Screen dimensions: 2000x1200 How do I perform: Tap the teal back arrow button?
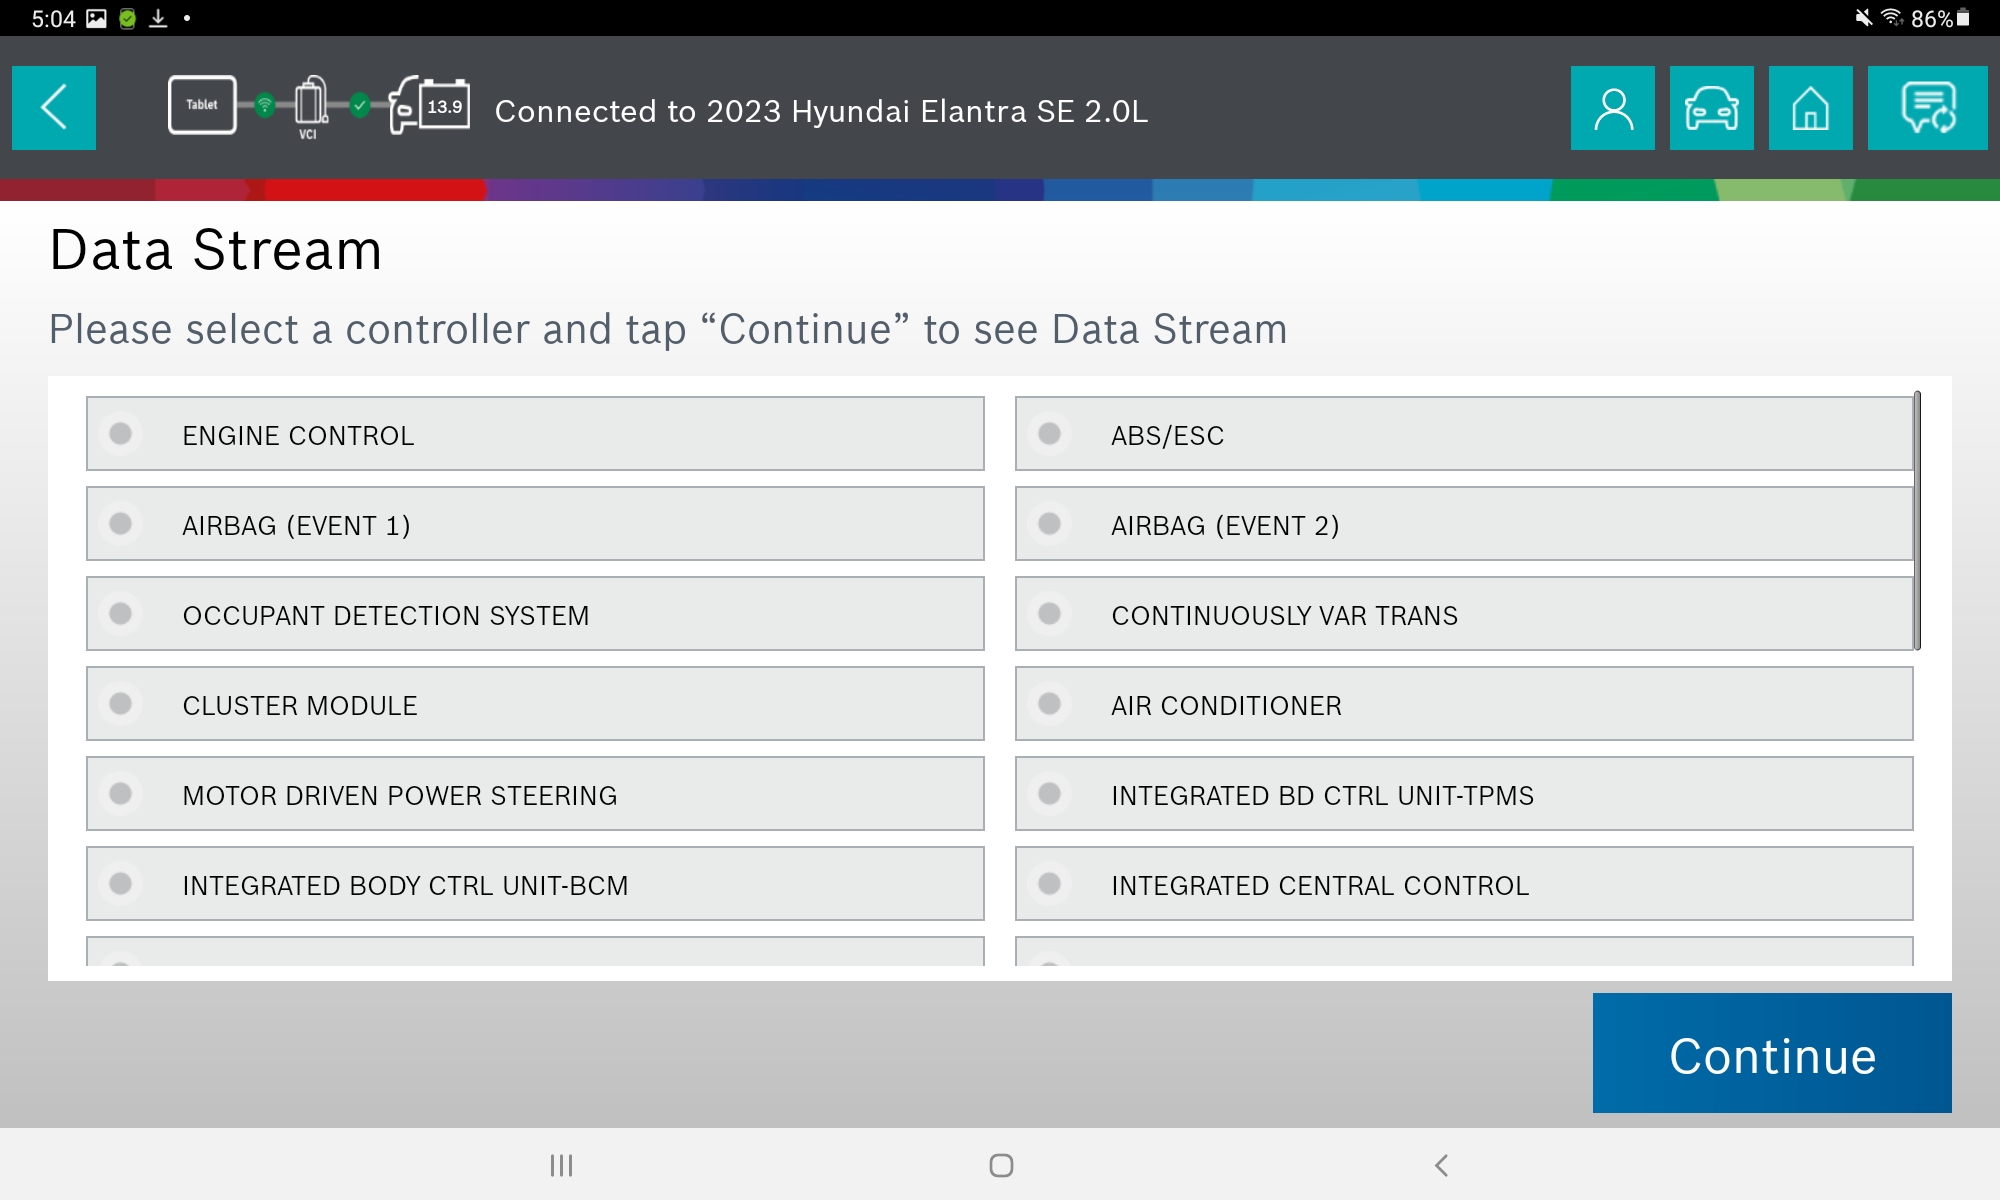(54, 108)
